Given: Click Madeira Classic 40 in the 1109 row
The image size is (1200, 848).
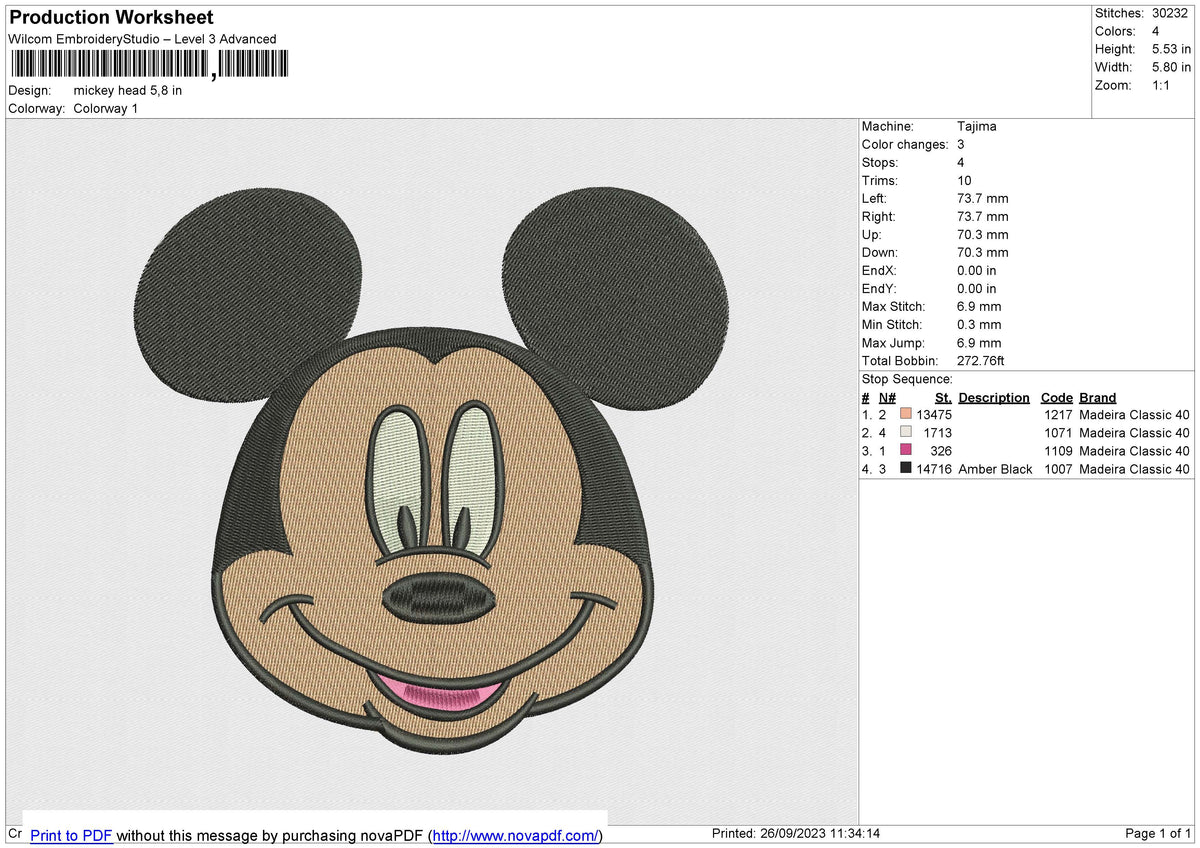Looking at the screenshot, I should 1135,450.
